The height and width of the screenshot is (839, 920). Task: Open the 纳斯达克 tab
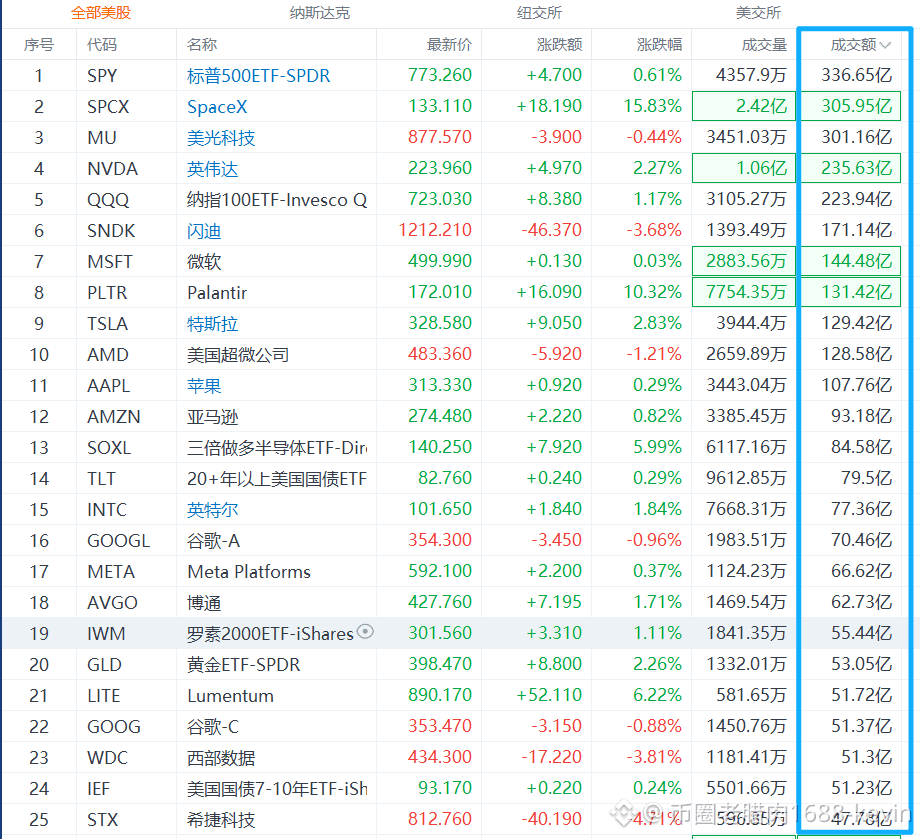point(320,13)
